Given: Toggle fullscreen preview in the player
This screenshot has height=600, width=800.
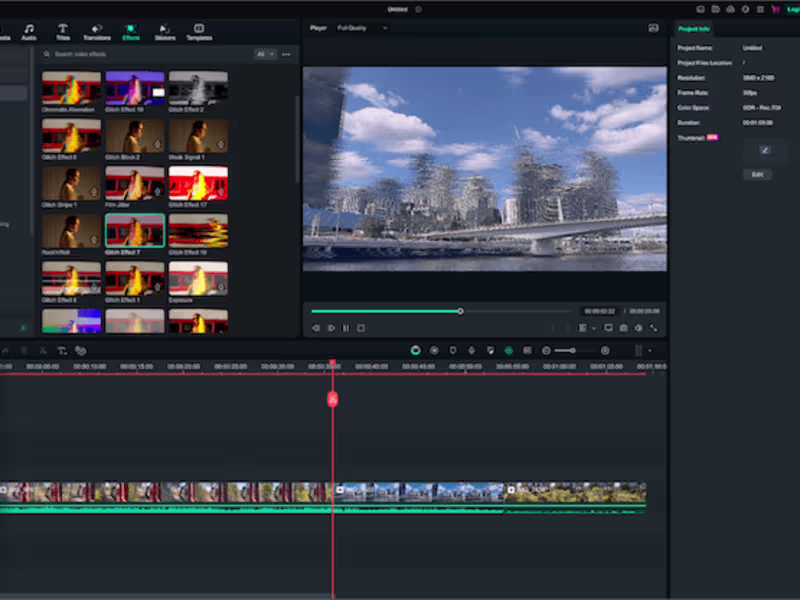Looking at the screenshot, I should [x=654, y=328].
